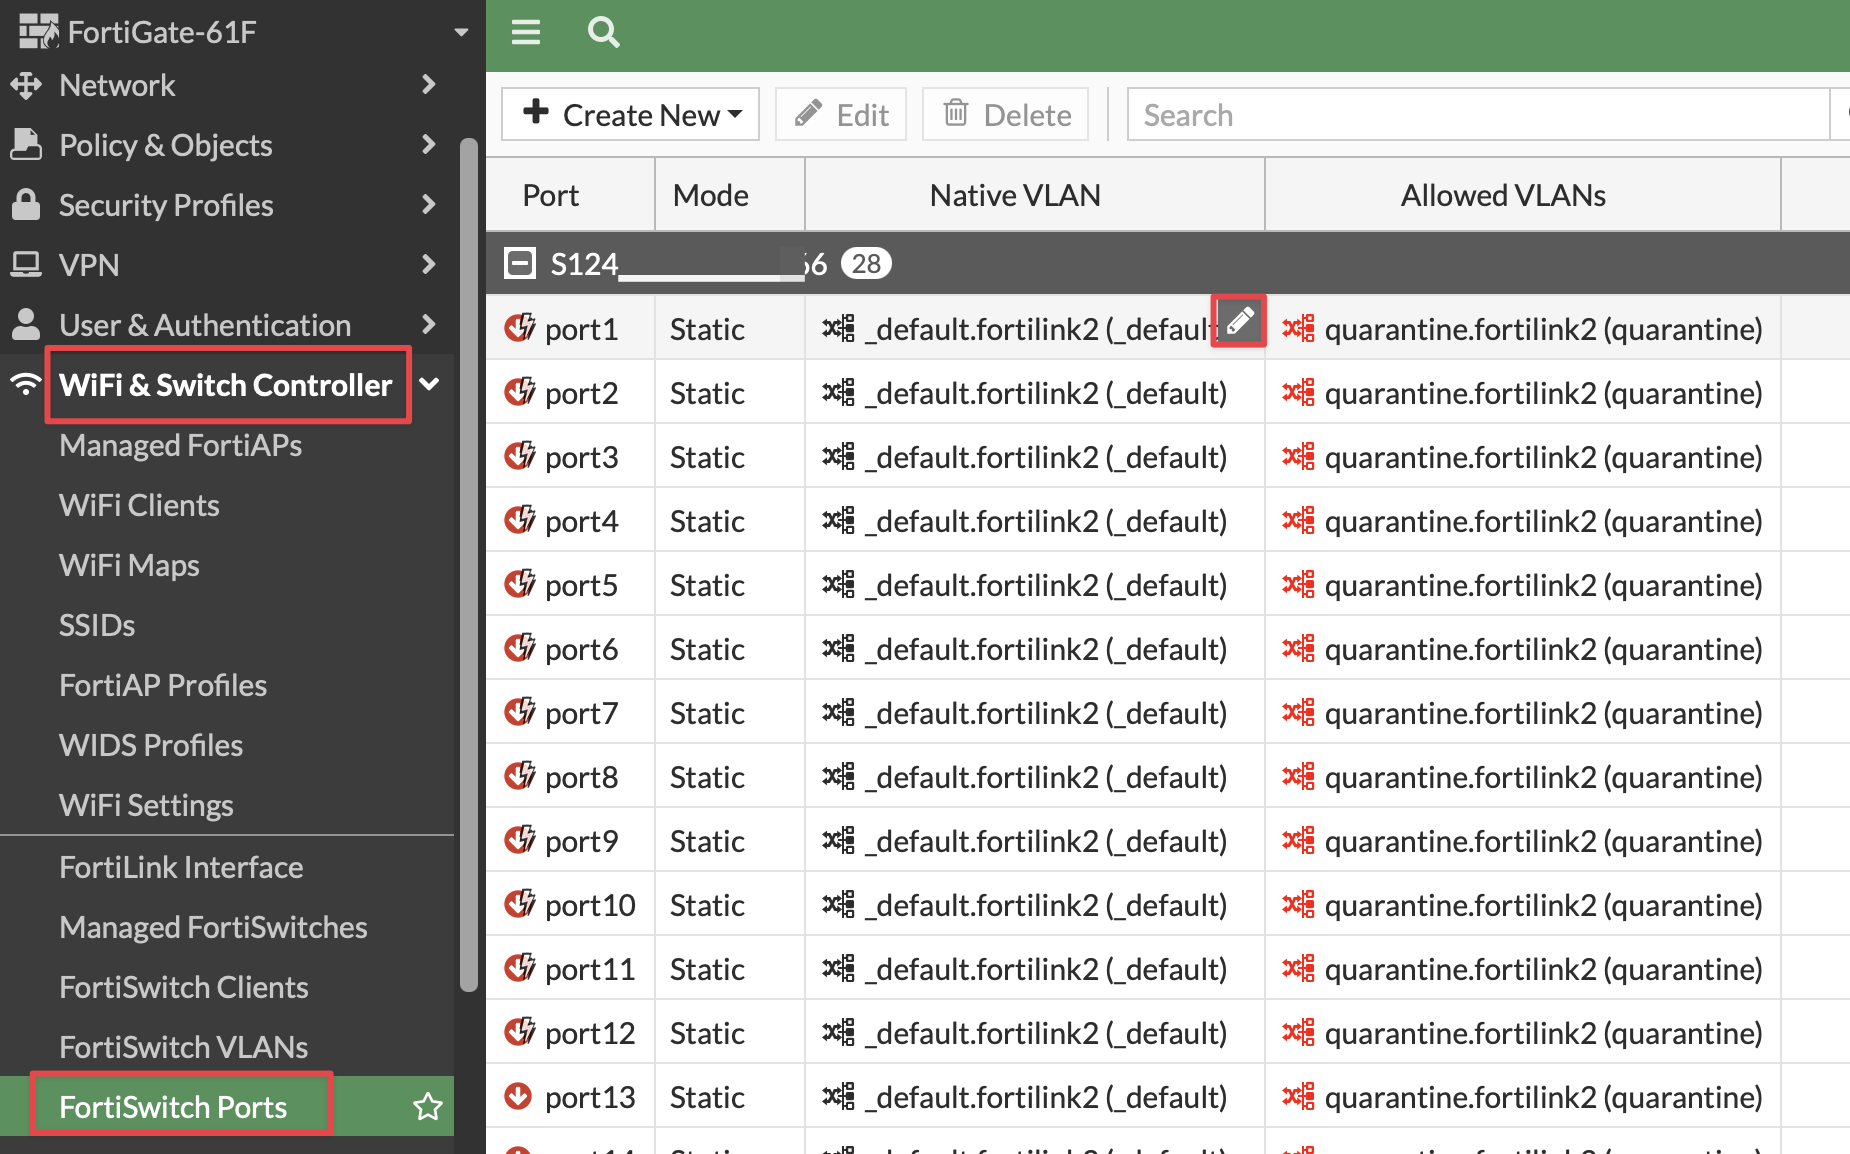Screen dimensions: 1850x1154
Task: Click the sidebar vertical scrollbar
Action: click(469, 565)
